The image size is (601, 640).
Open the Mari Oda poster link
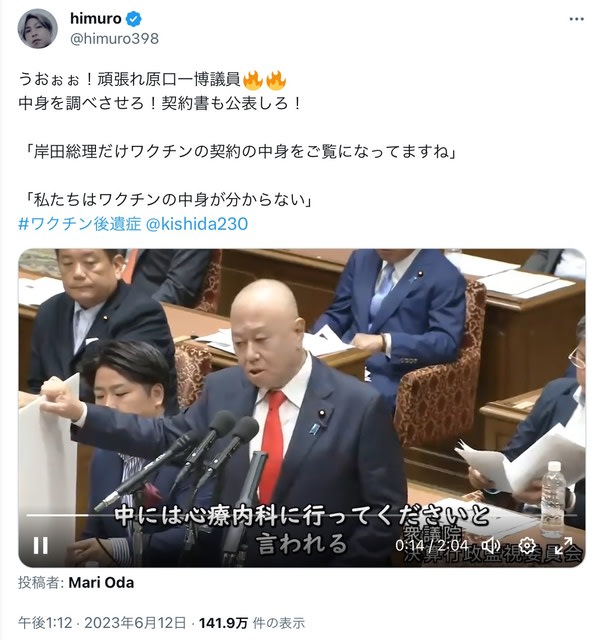click(x=101, y=582)
